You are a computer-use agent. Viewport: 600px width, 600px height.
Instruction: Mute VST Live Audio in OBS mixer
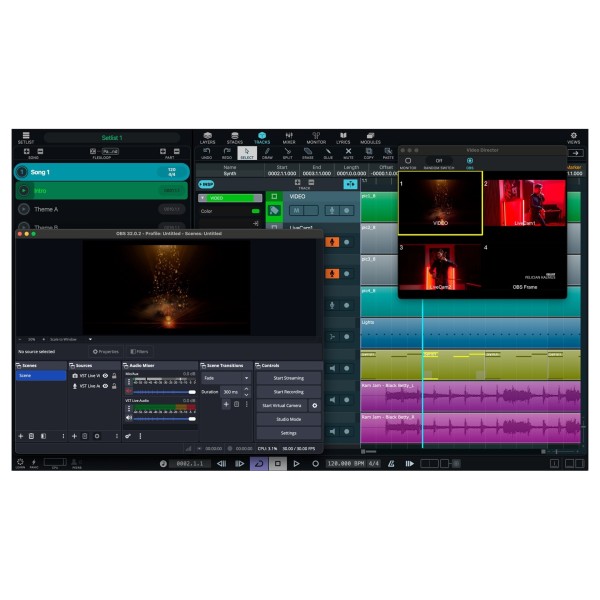coord(129,418)
